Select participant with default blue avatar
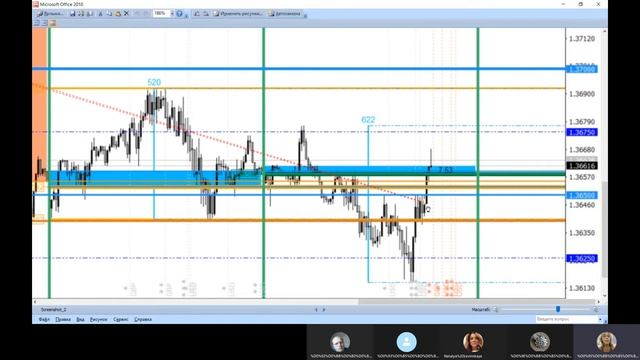Viewport: 640px width, 360px height. 407,342
